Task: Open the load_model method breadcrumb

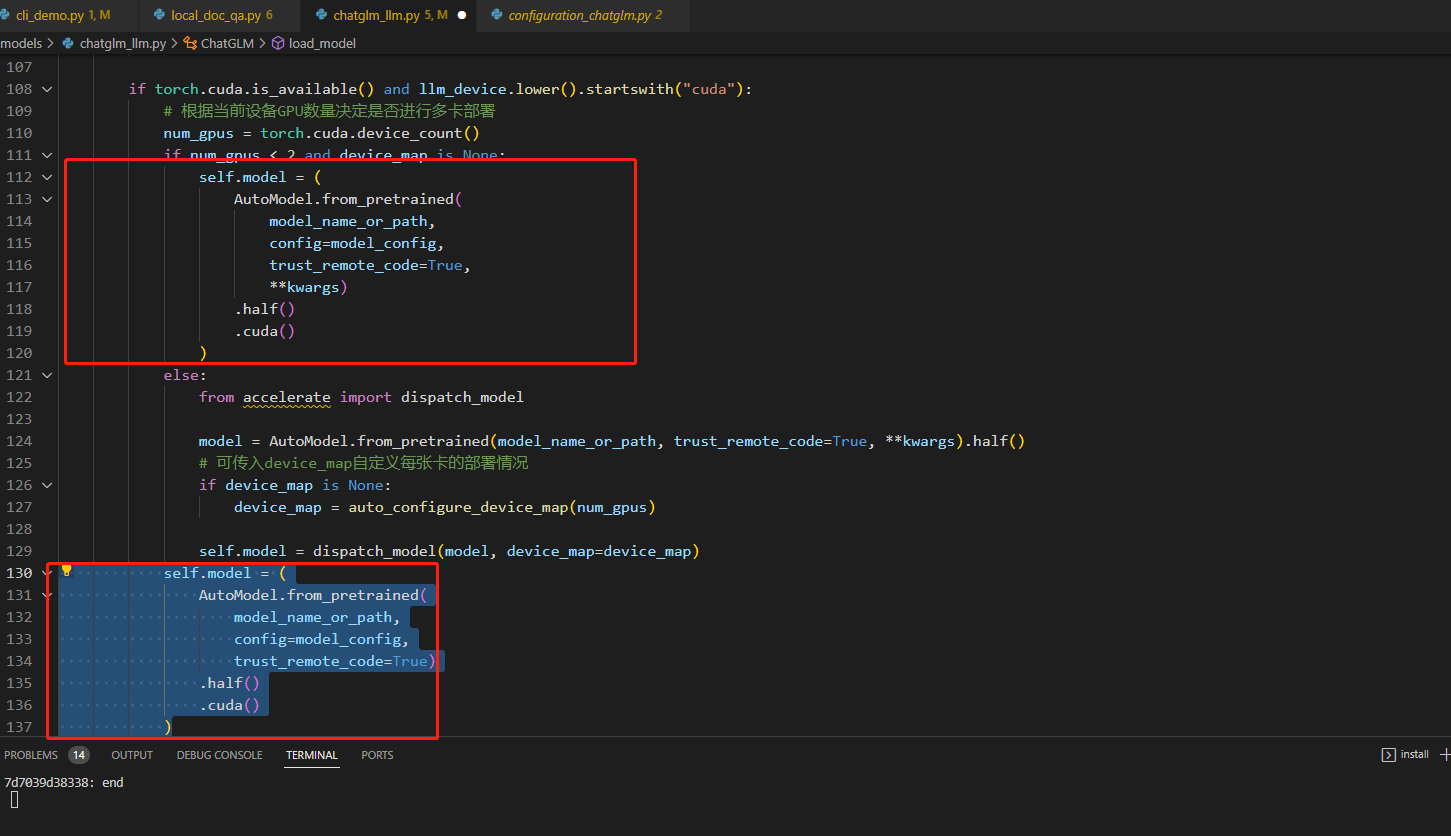Action: (322, 44)
